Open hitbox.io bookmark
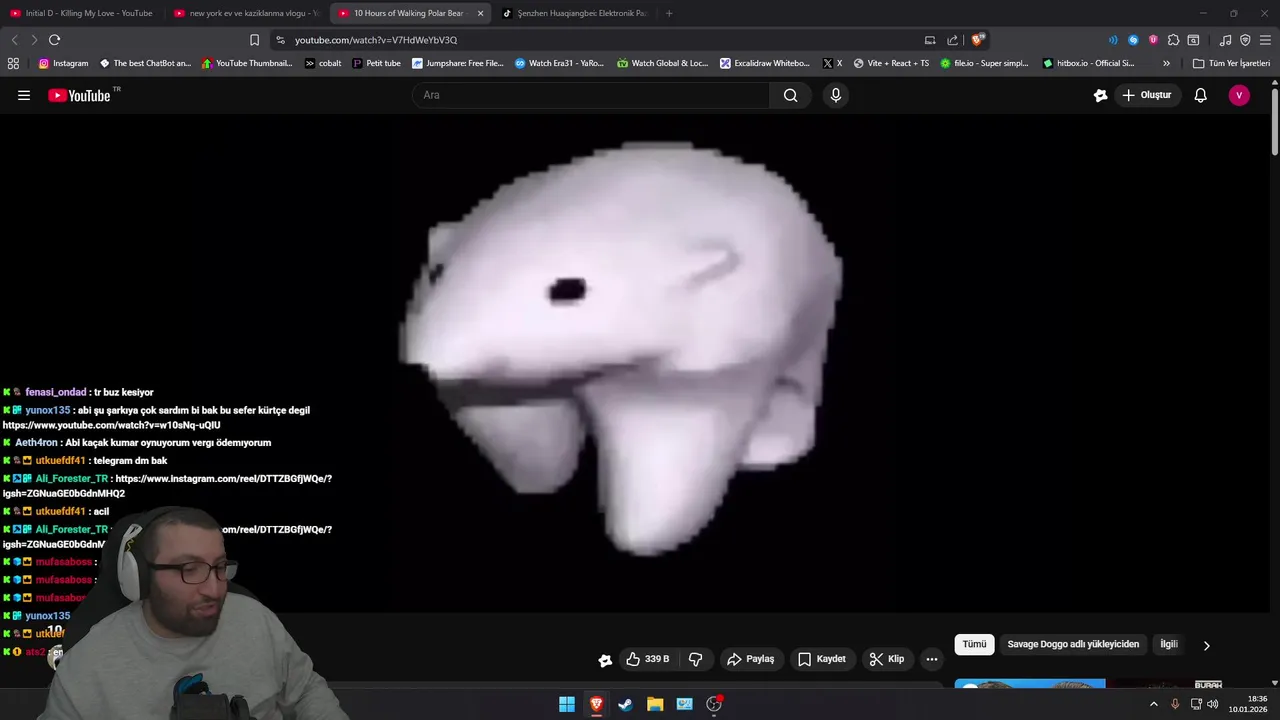The height and width of the screenshot is (720, 1280). (x=1088, y=63)
